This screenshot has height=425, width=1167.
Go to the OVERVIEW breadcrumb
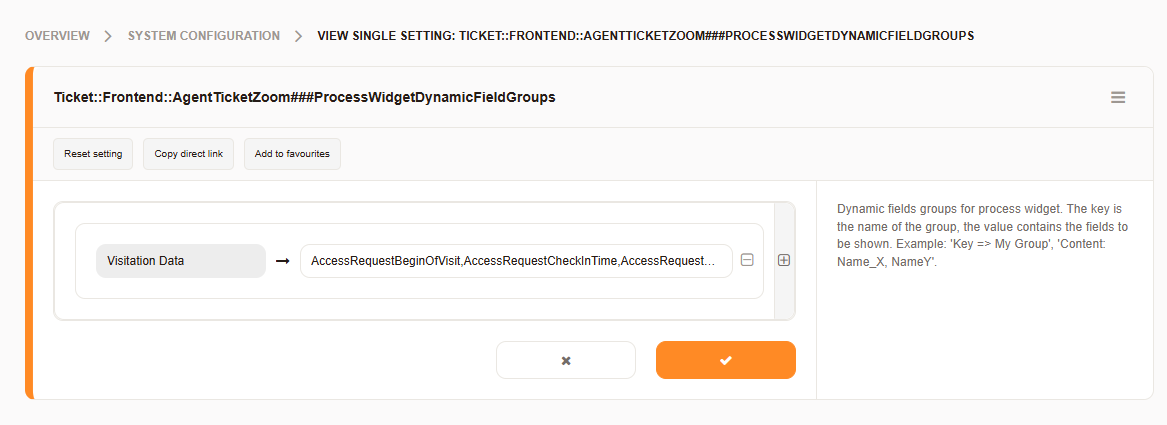click(x=56, y=36)
